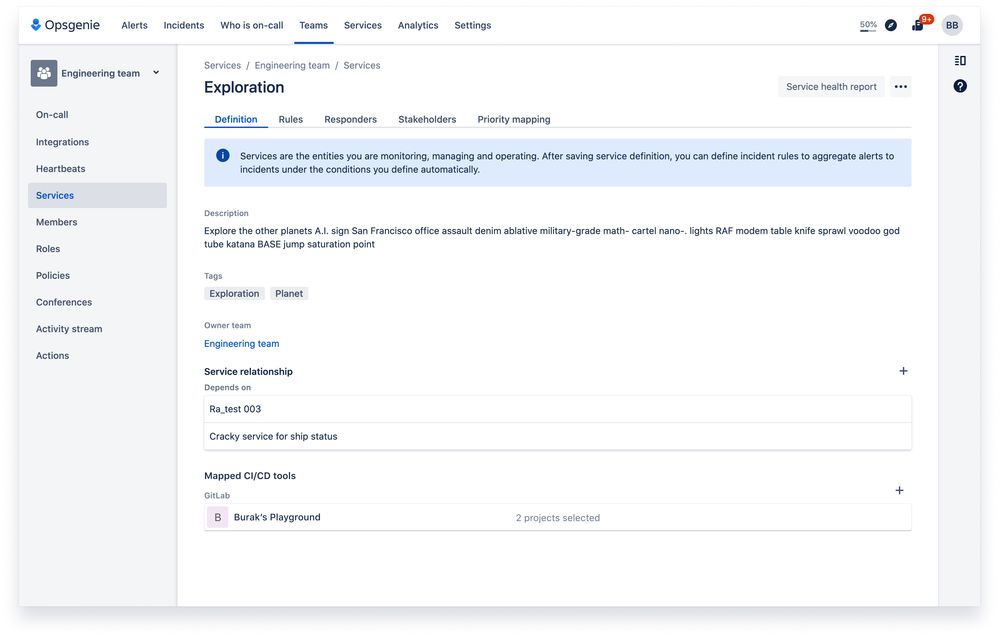Open Roles in the sidebar
999x637 pixels.
[97, 249]
